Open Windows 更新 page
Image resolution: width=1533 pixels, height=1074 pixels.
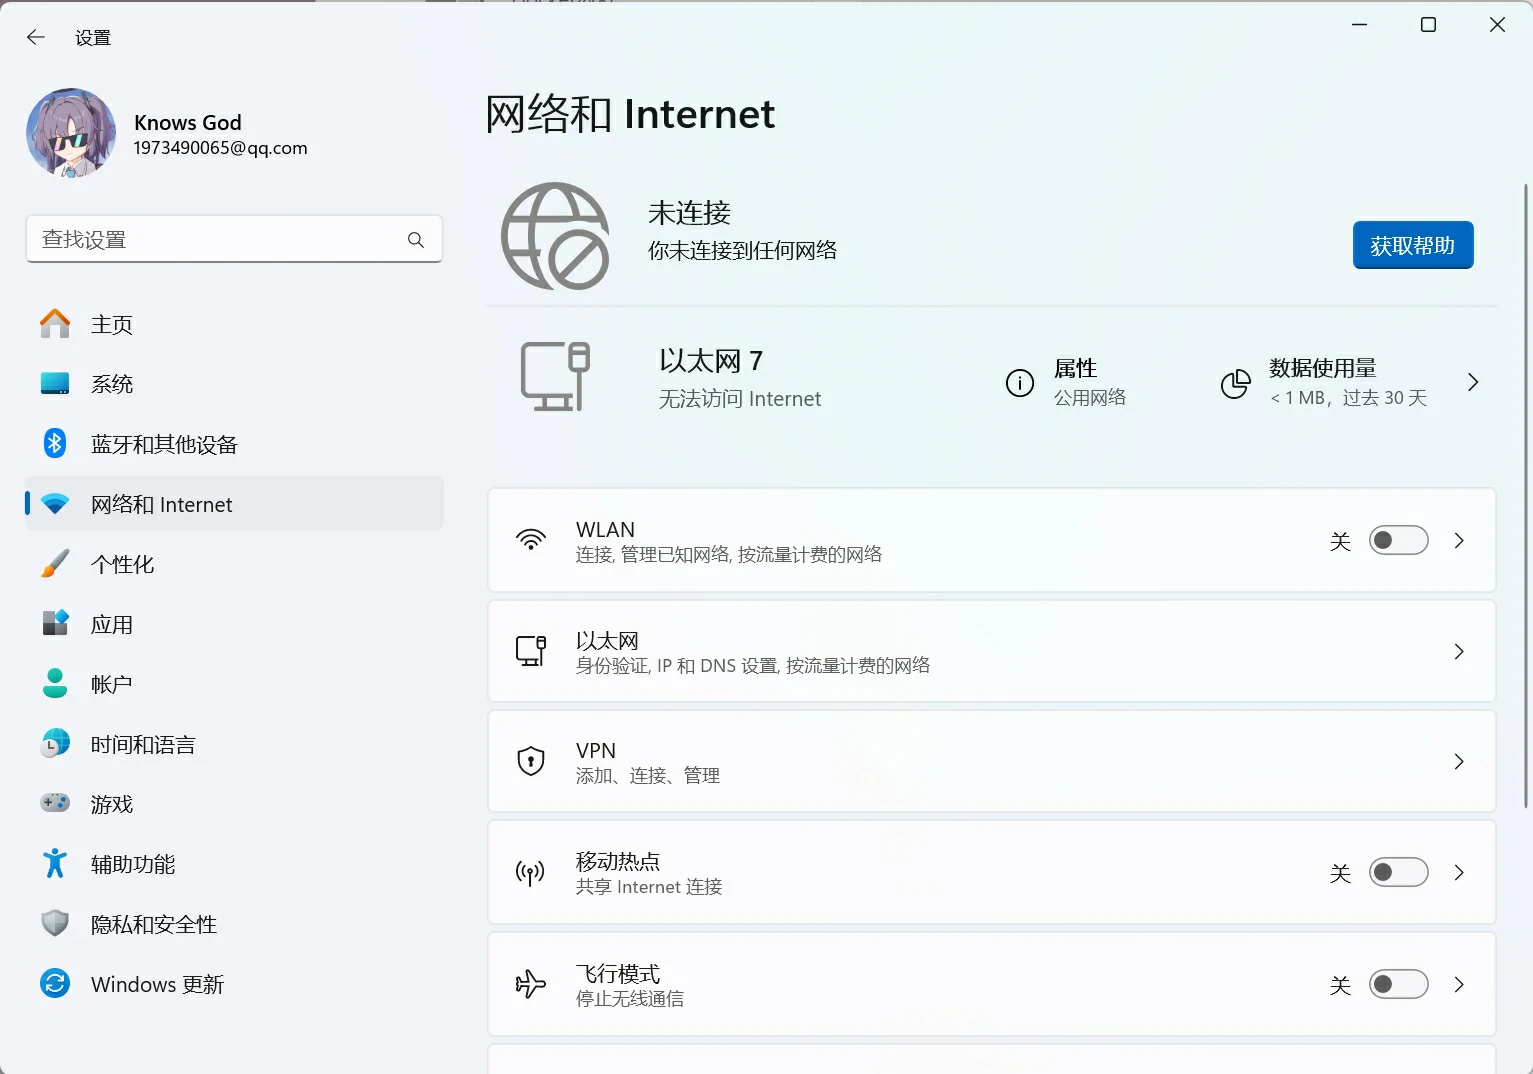[235, 984]
